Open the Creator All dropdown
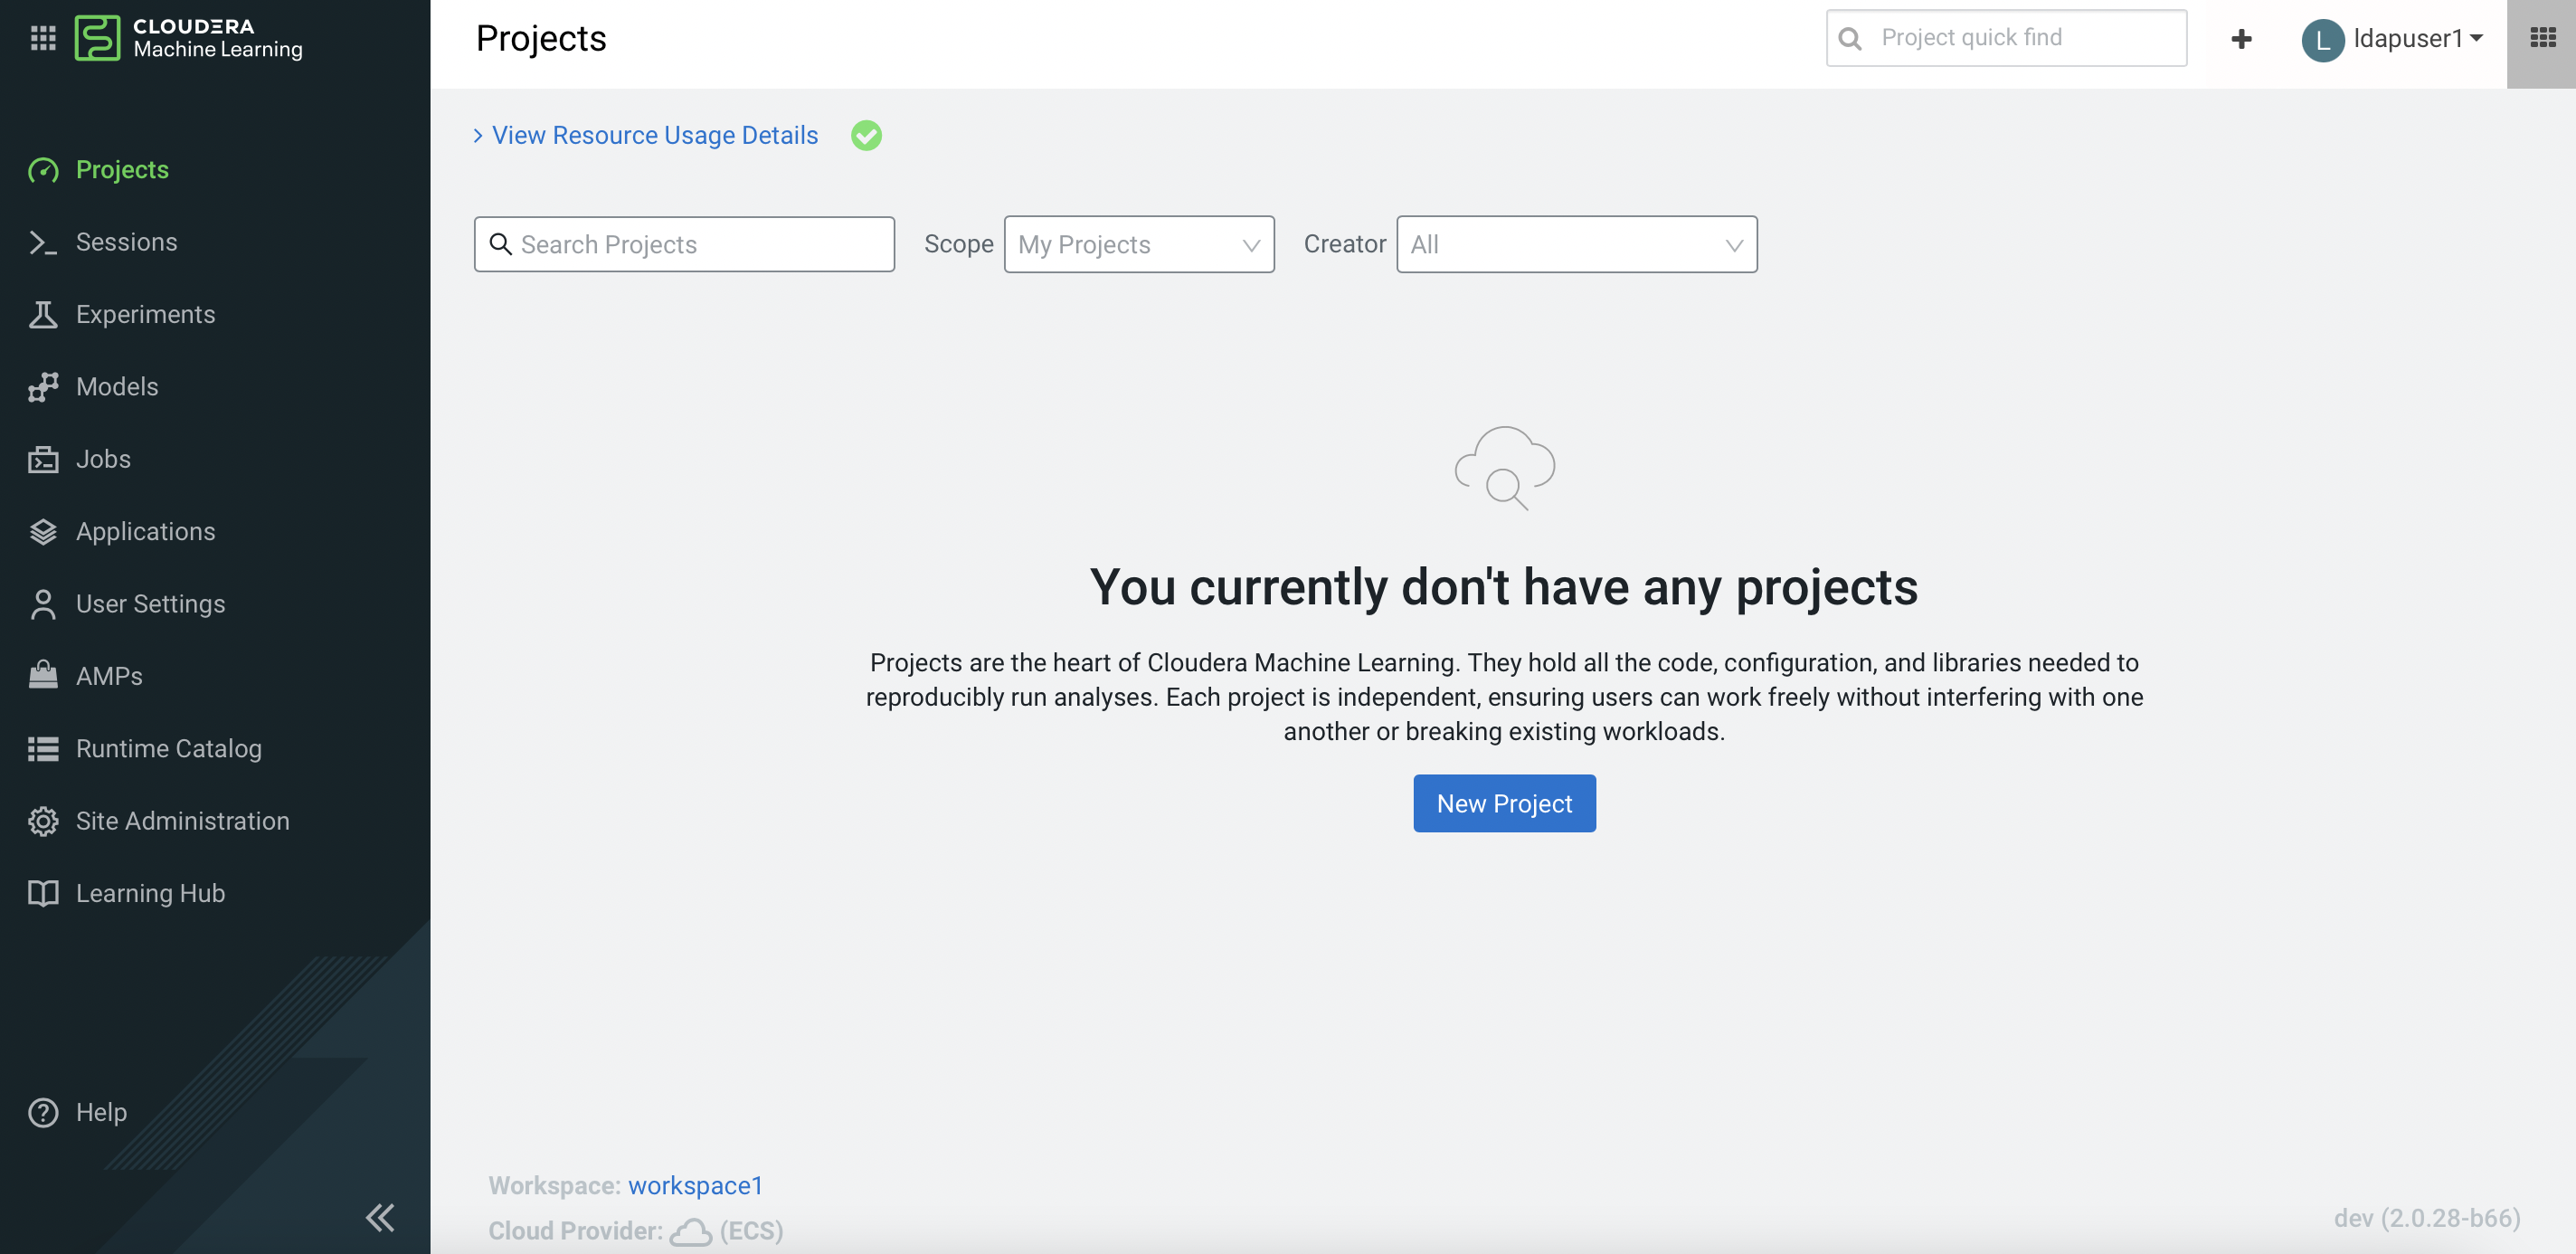 click(1576, 244)
